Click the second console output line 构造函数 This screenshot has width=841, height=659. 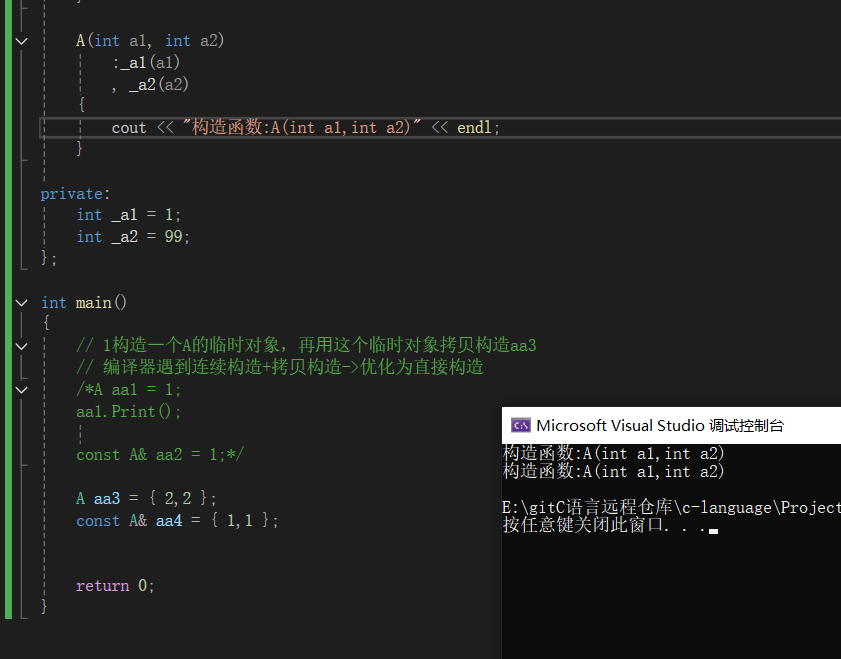(614, 472)
